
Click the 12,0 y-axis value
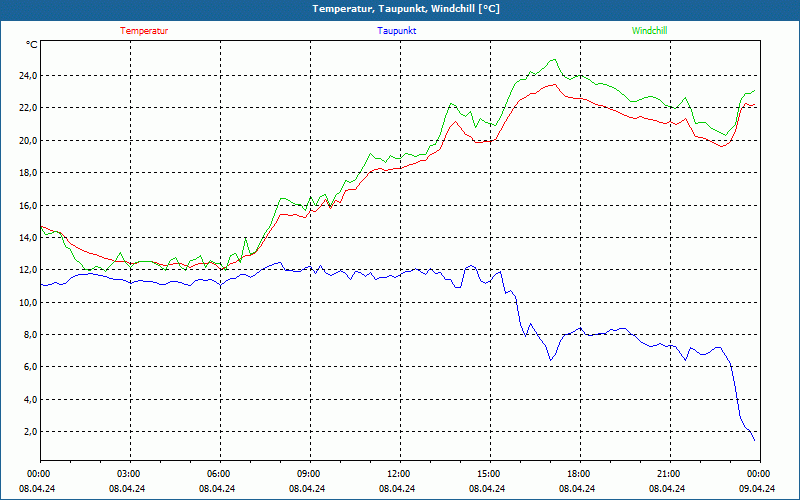click(x=27, y=269)
